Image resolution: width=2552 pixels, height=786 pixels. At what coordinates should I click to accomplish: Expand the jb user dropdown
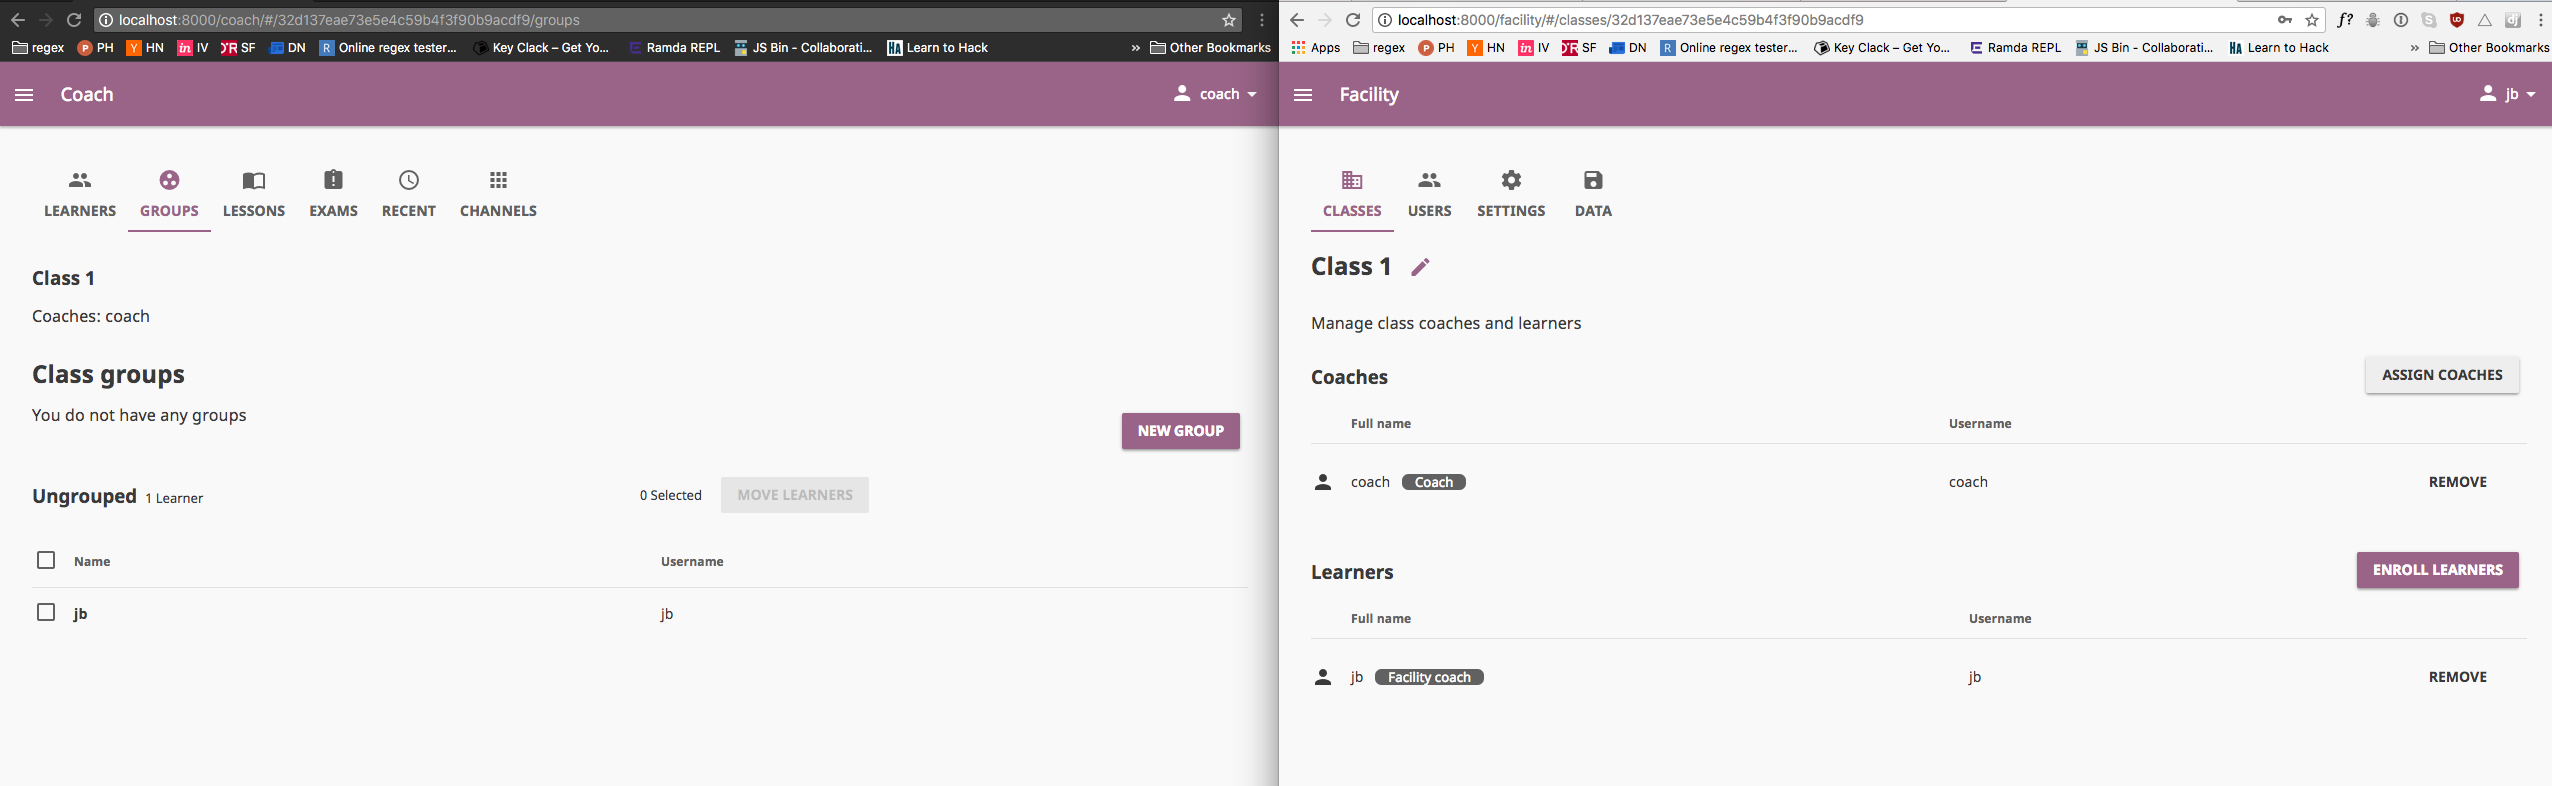pyautogui.click(x=2507, y=94)
